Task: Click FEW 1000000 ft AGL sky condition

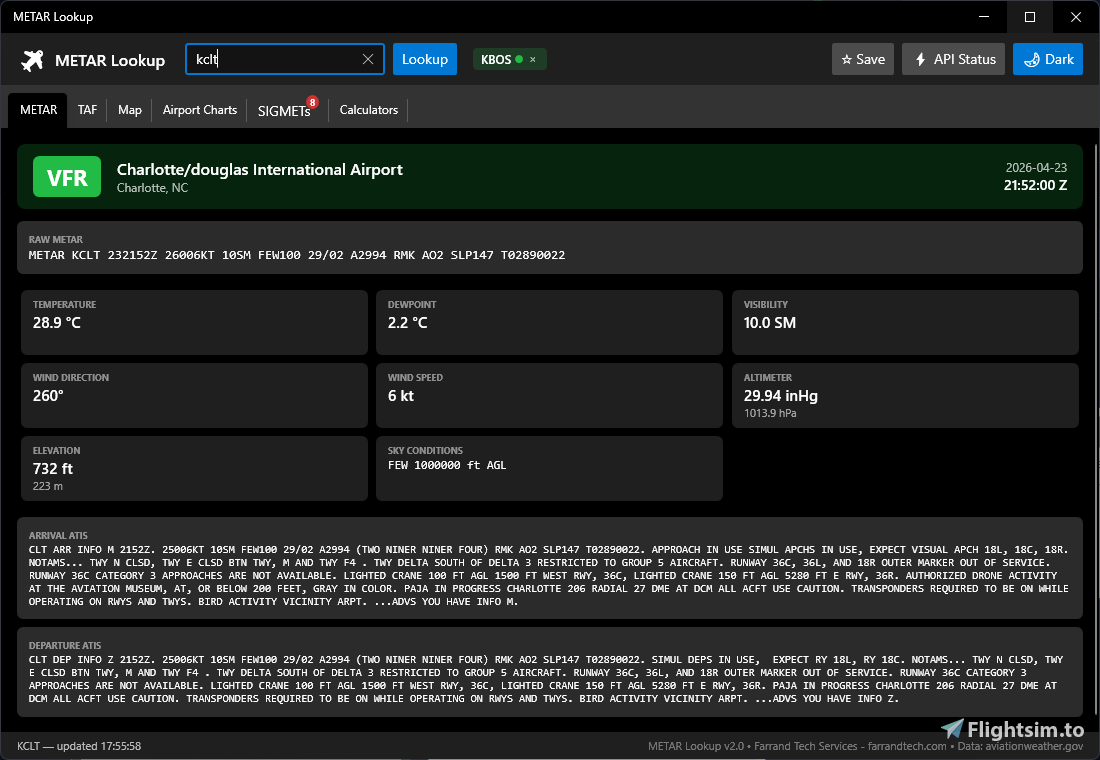Action: [x=447, y=465]
